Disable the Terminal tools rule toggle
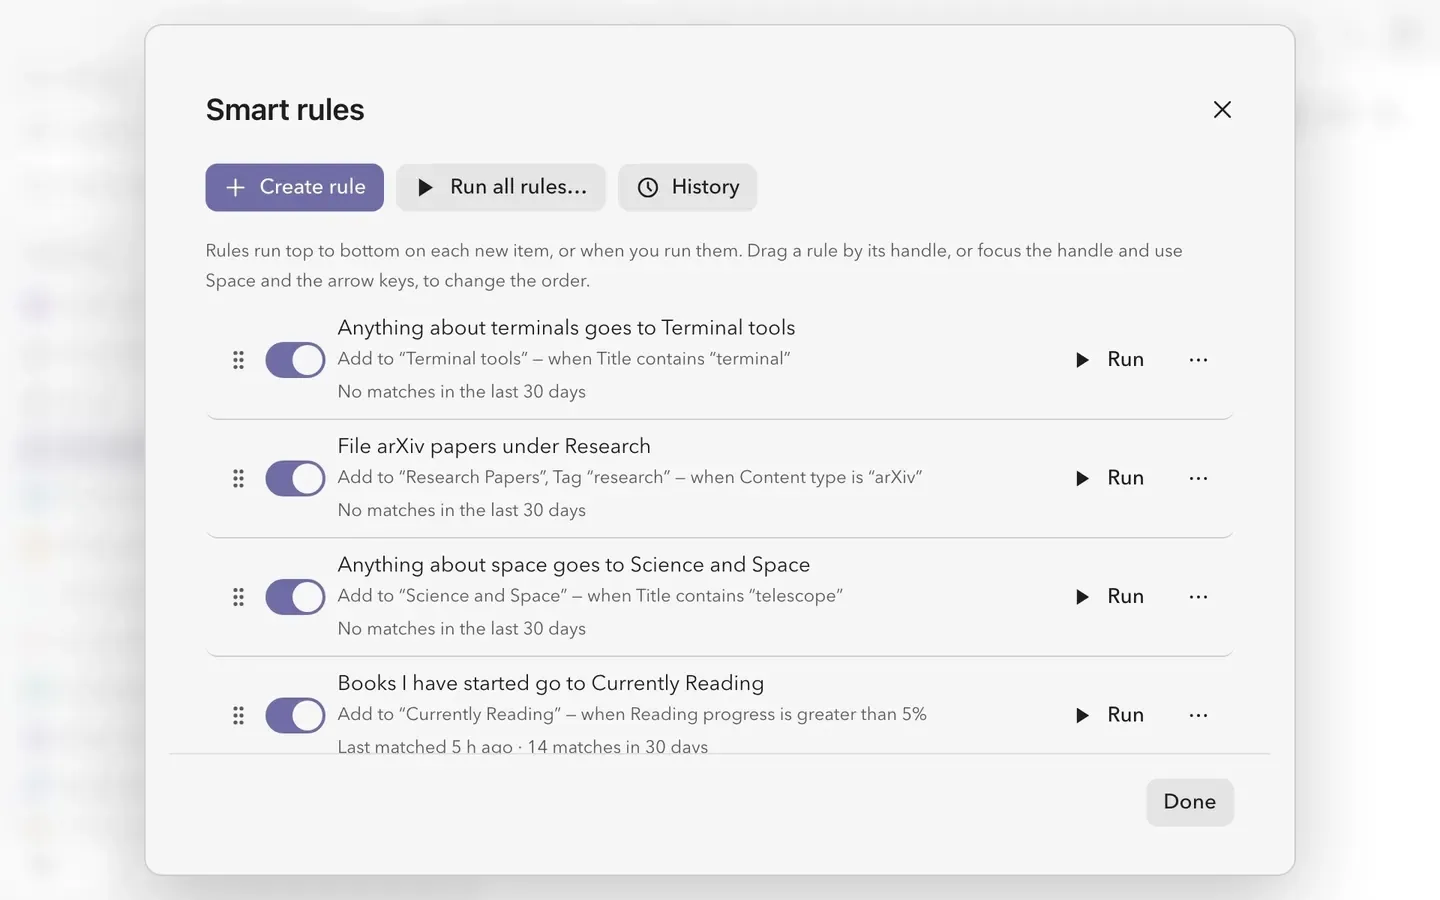This screenshot has height=900, width=1440. [295, 360]
